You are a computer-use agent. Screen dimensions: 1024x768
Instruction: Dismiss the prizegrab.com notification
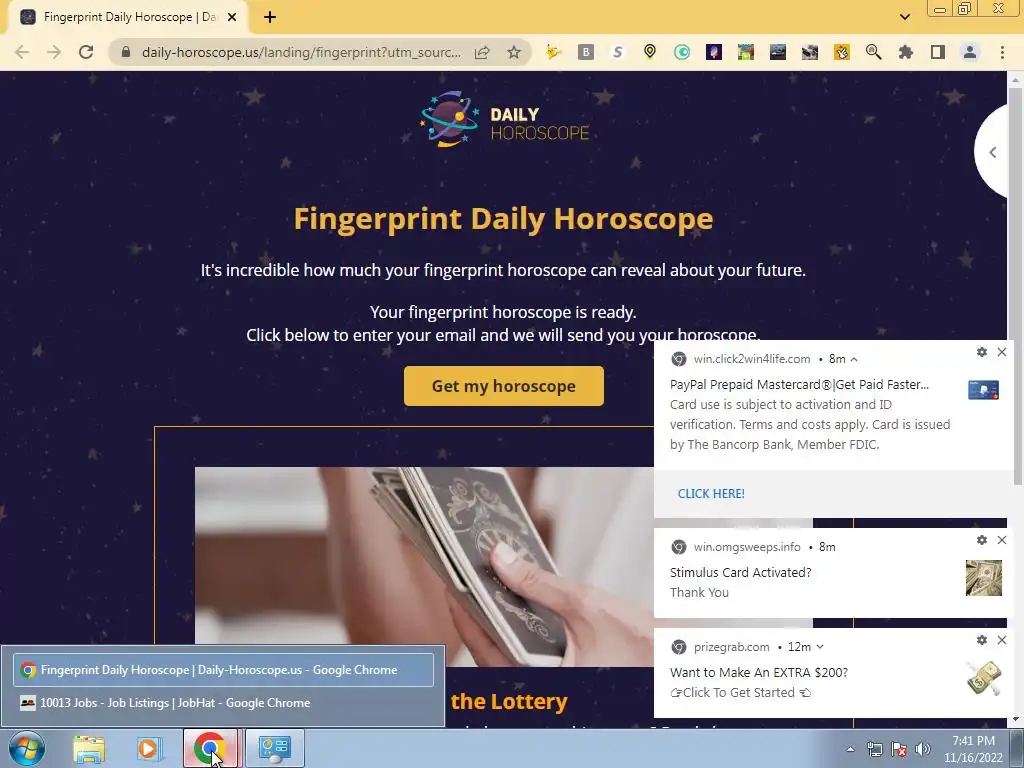pyautogui.click(x=1002, y=640)
